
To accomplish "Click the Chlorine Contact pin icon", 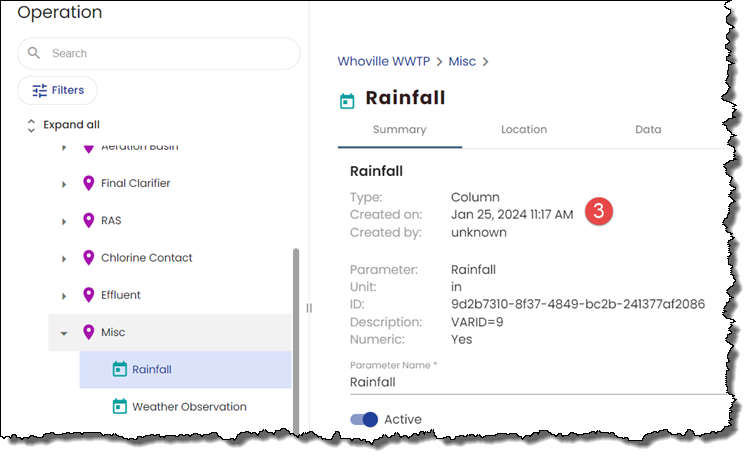I will point(88,258).
